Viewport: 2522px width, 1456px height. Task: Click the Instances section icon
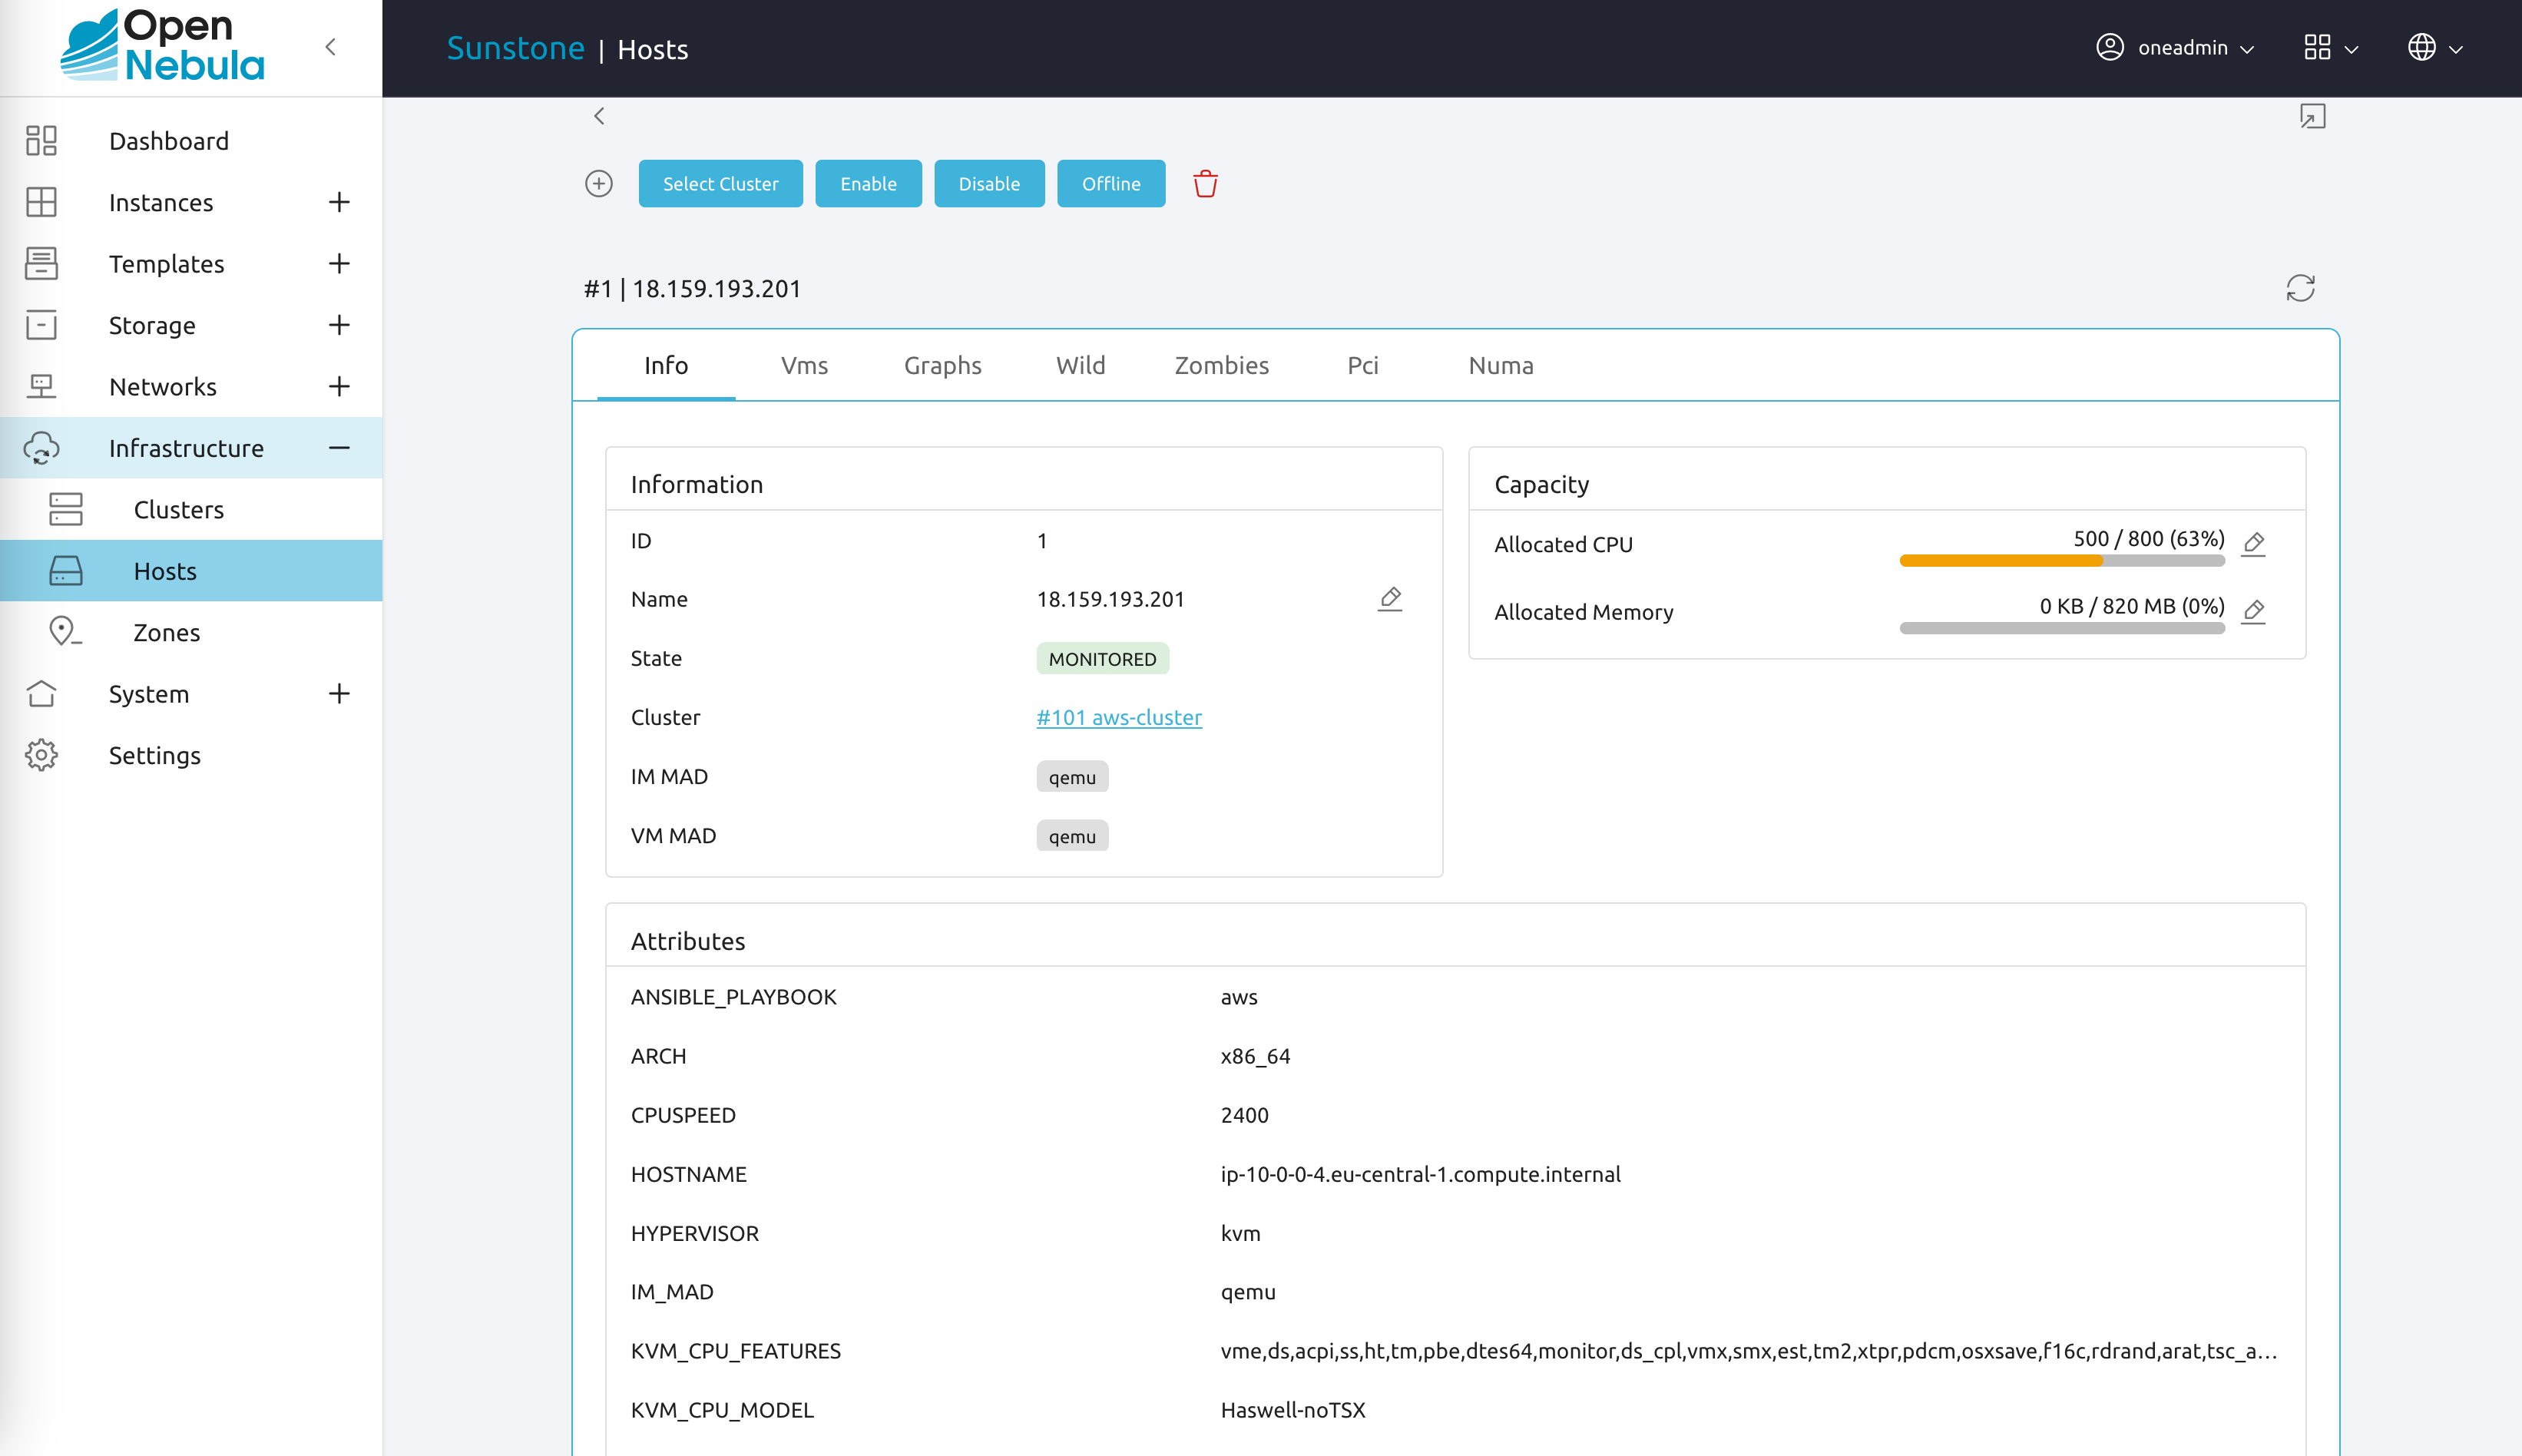pyautogui.click(x=41, y=203)
